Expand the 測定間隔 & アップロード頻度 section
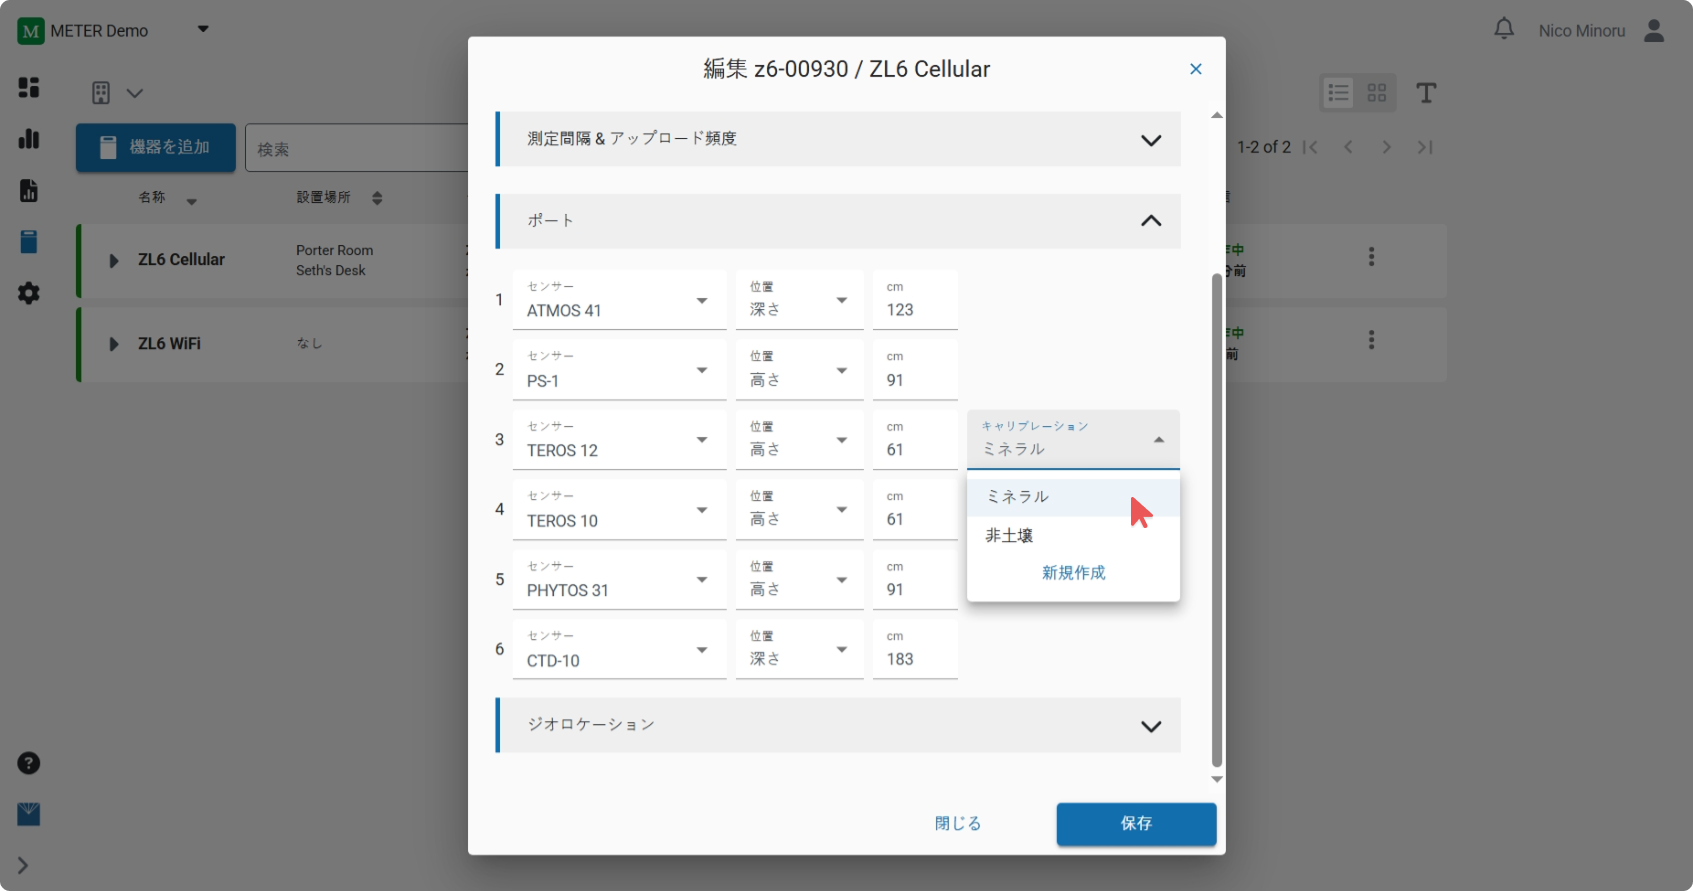 coord(838,139)
